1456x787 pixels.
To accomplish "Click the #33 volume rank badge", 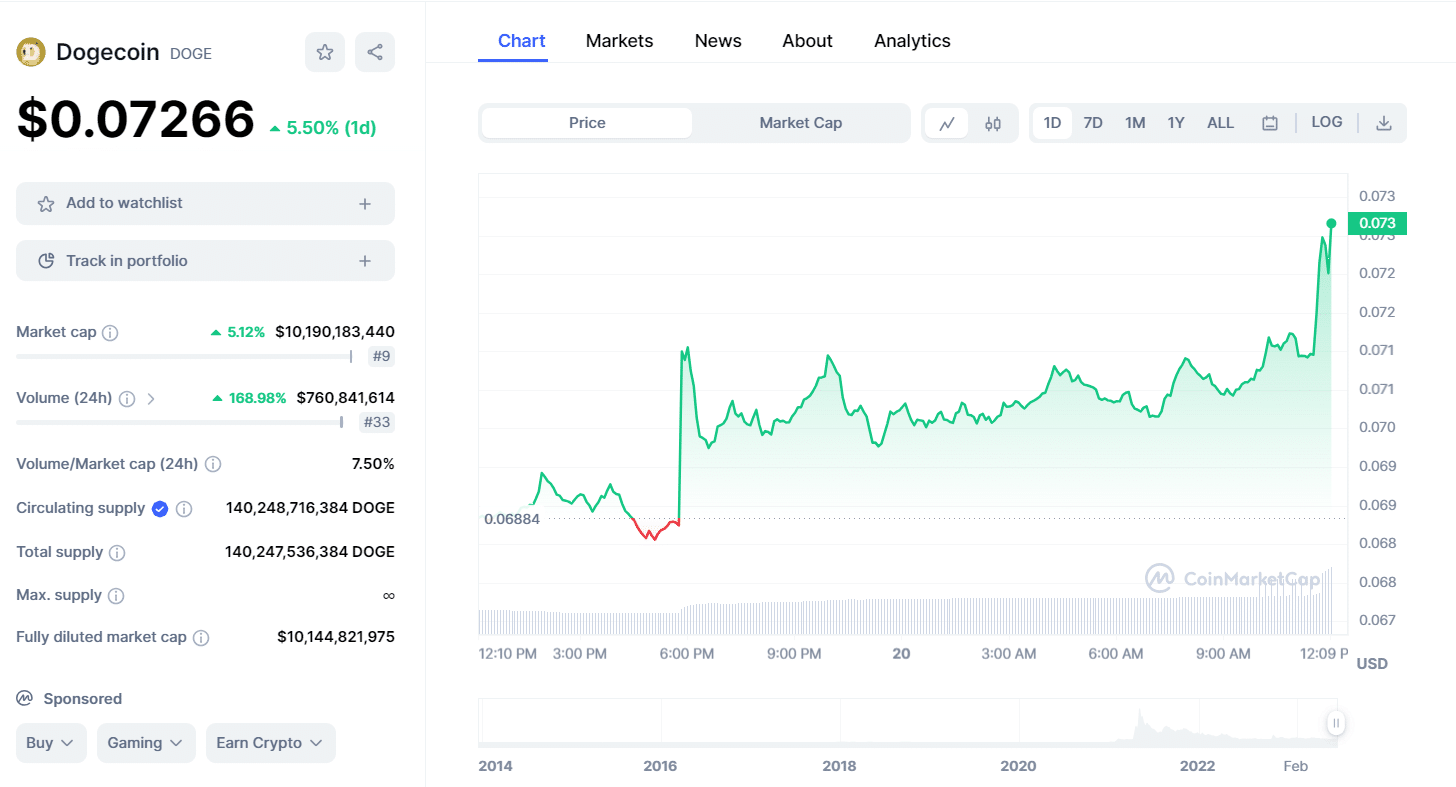I will pos(377,422).
